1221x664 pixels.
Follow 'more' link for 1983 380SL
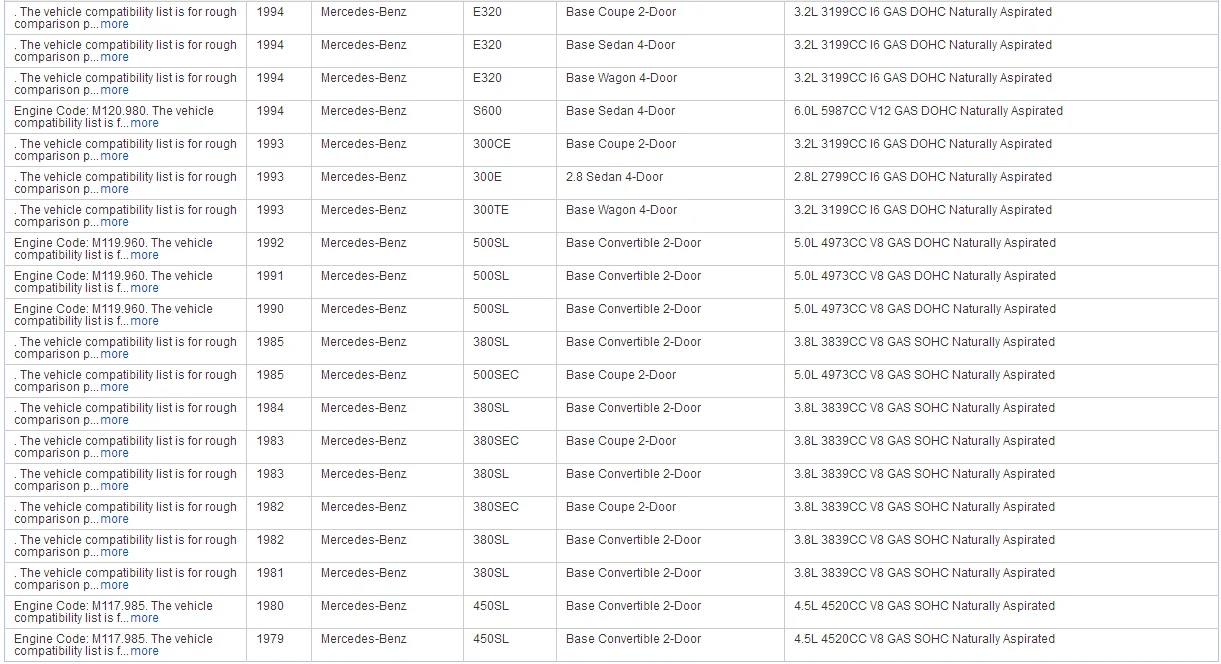tap(114, 486)
